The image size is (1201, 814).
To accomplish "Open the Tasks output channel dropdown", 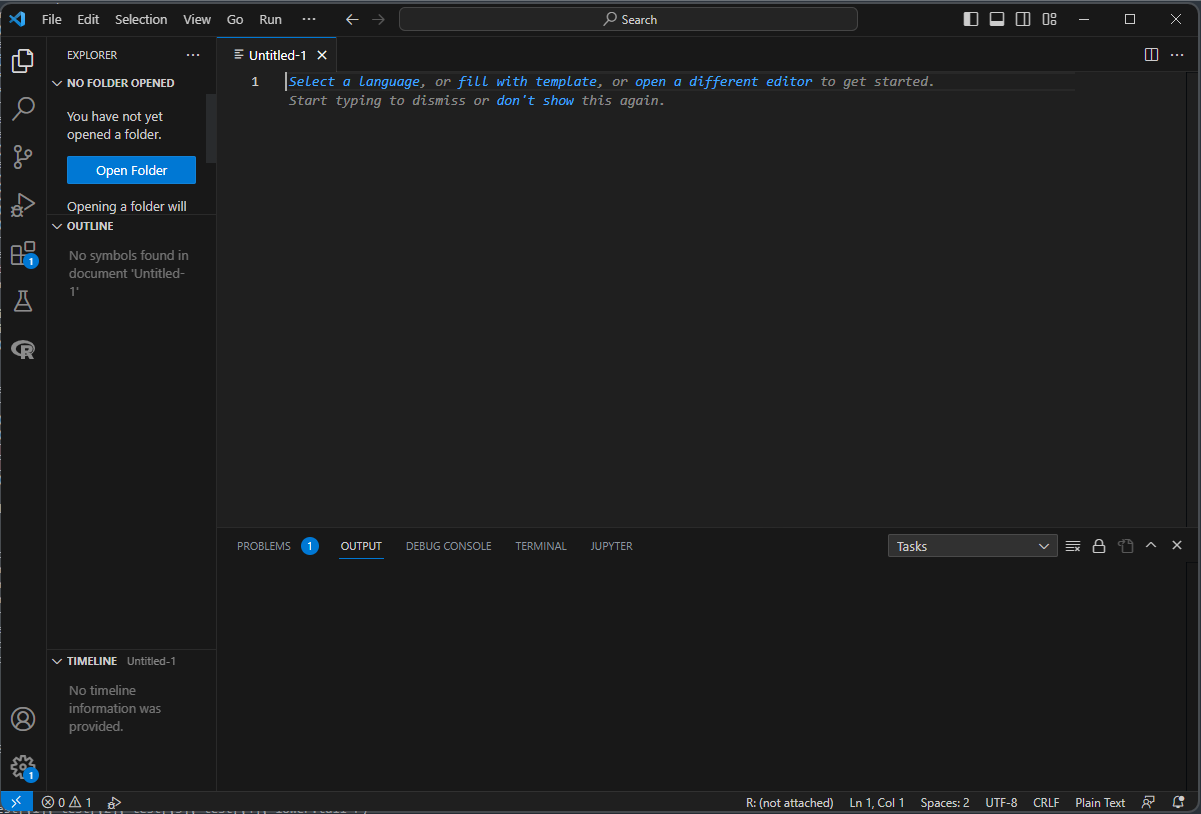I will click(x=971, y=545).
